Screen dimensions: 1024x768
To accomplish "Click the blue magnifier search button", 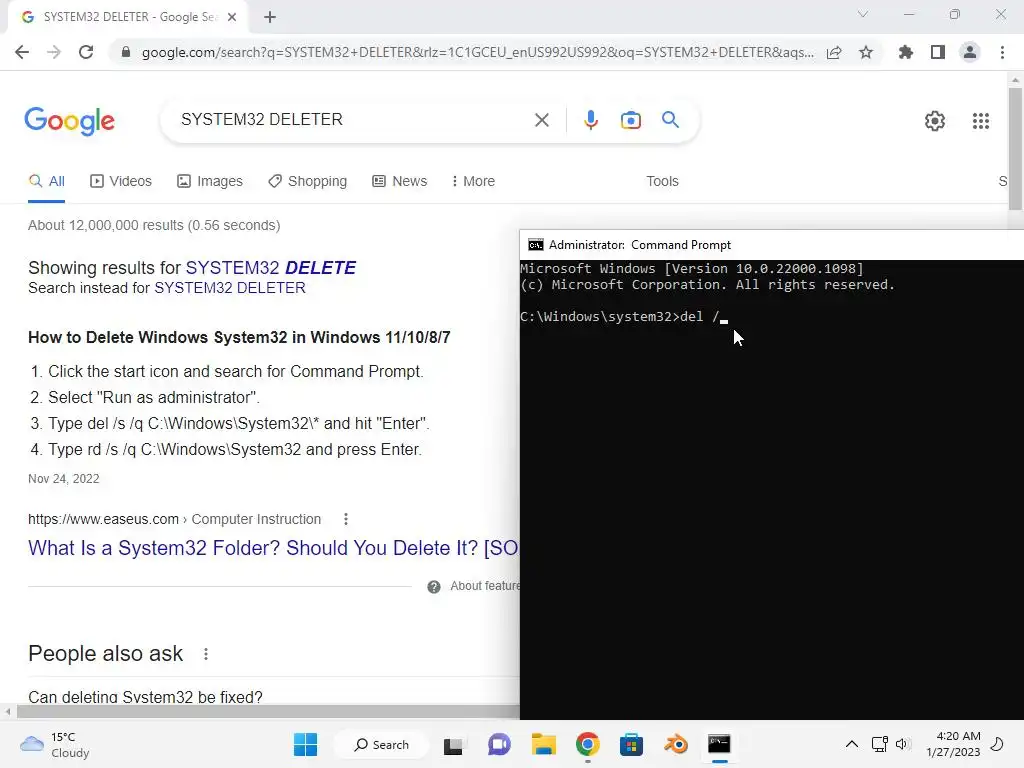I will point(670,120).
